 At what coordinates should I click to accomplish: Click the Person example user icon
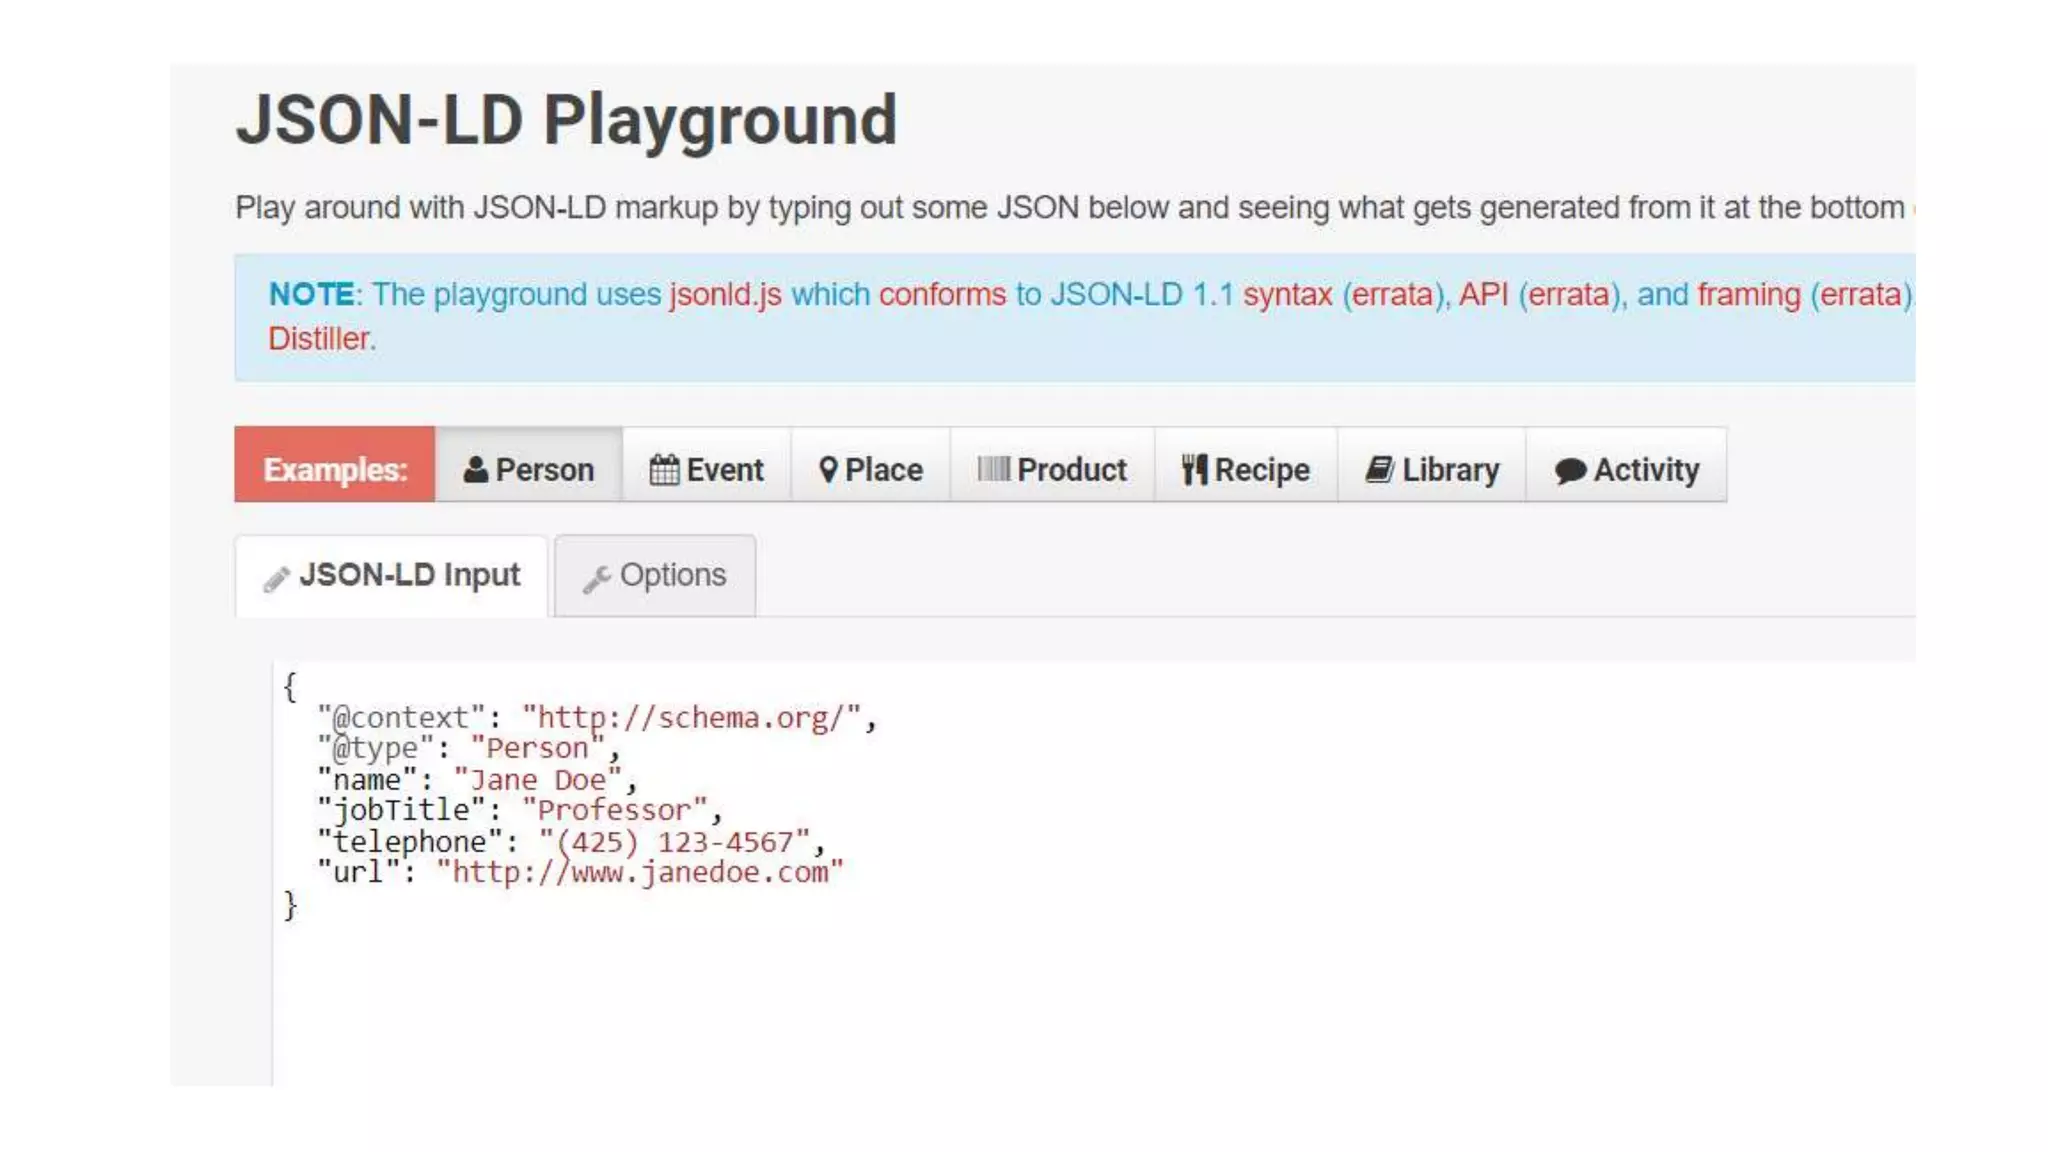tap(475, 469)
